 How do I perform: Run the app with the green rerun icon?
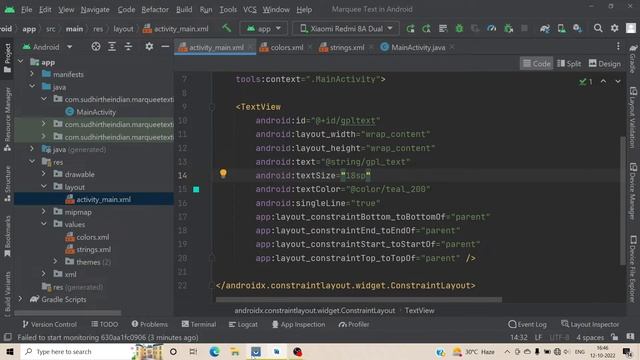pos(410,28)
